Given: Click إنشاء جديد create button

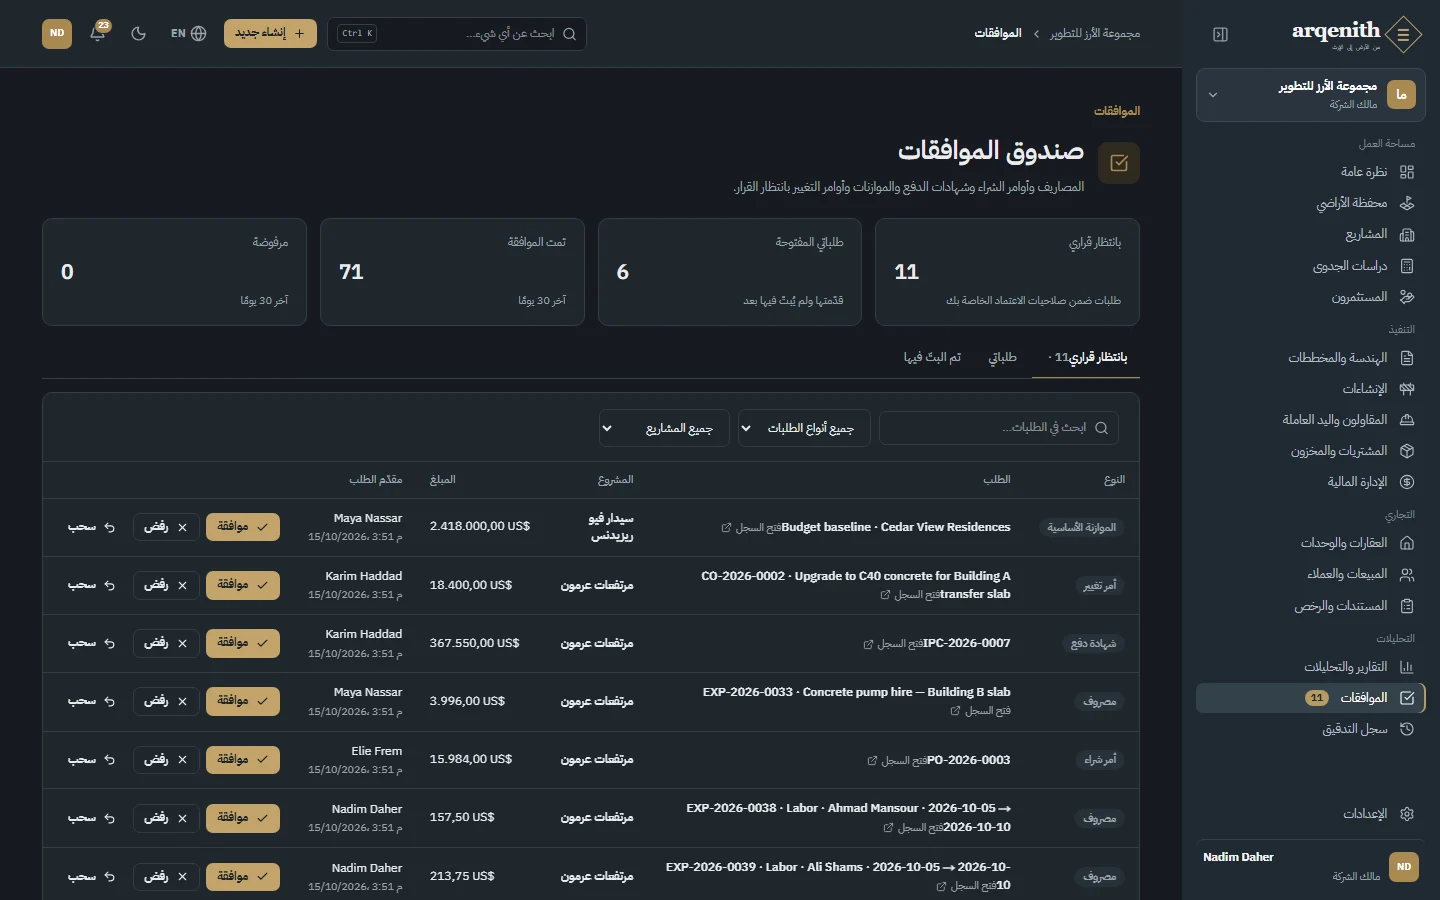Looking at the screenshot, I should pyautogui.click(x=270, y=33).
